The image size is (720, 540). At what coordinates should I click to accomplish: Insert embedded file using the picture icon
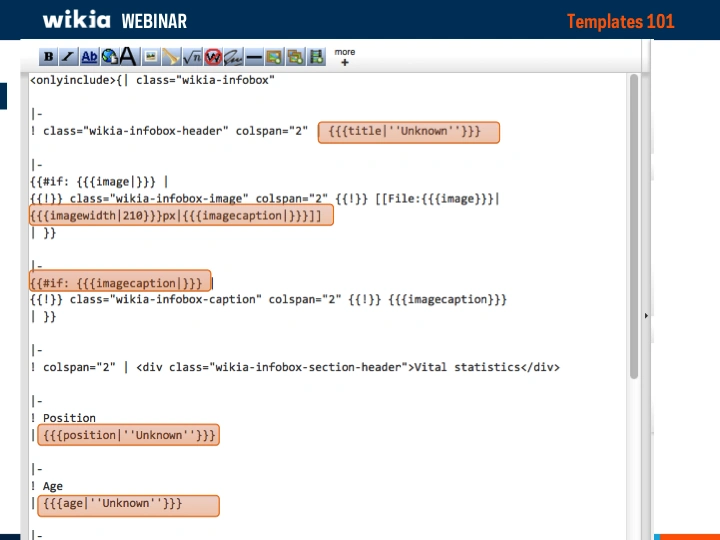150,57
